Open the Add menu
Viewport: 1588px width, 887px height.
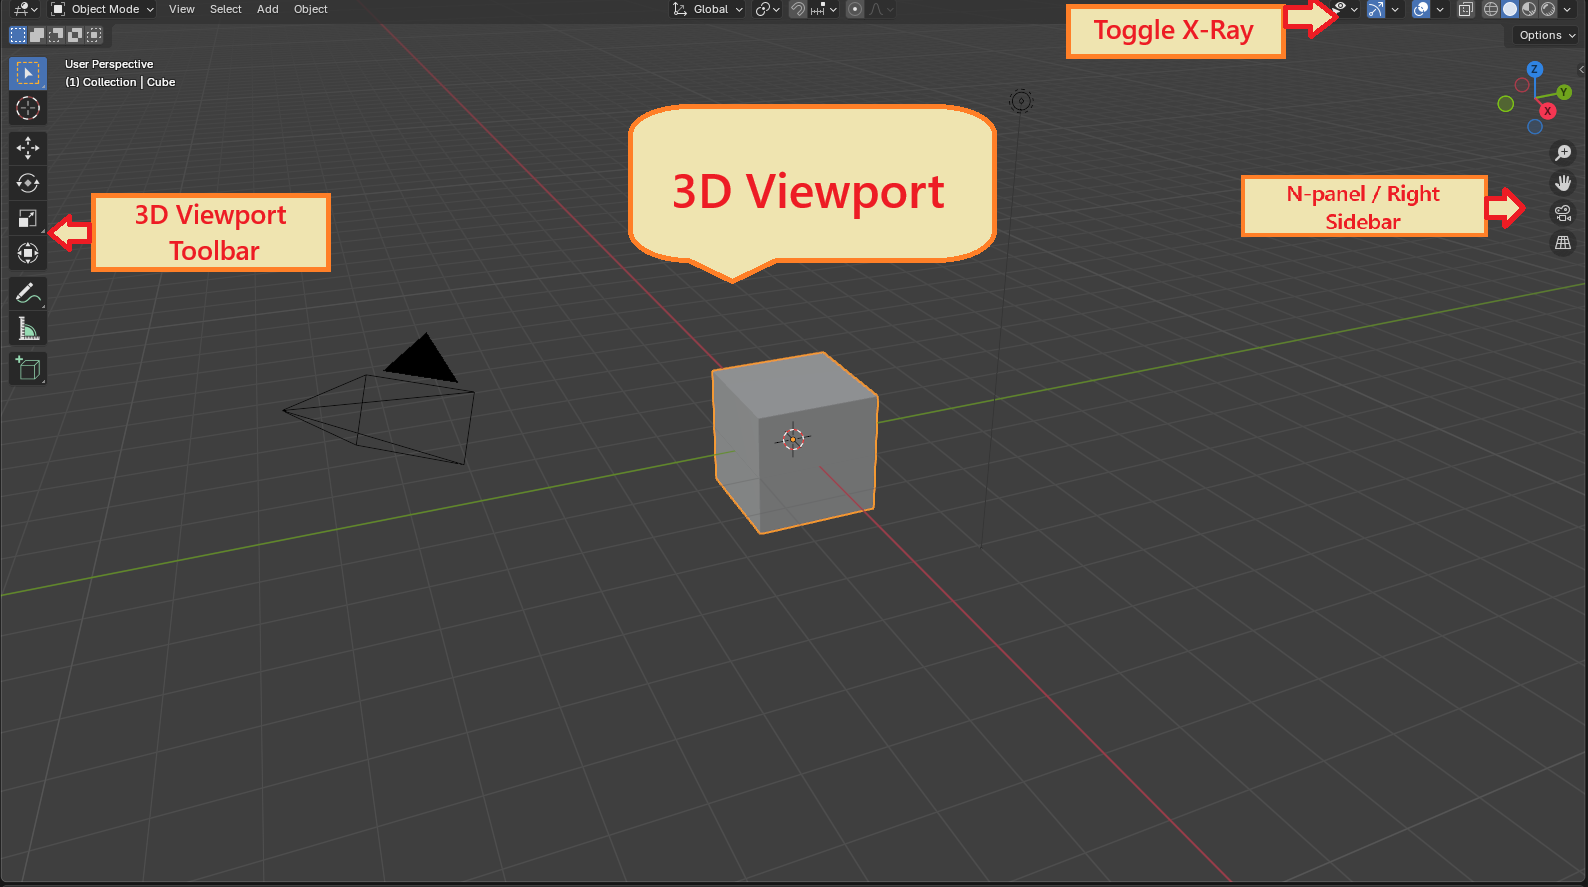tap(268, 9)
